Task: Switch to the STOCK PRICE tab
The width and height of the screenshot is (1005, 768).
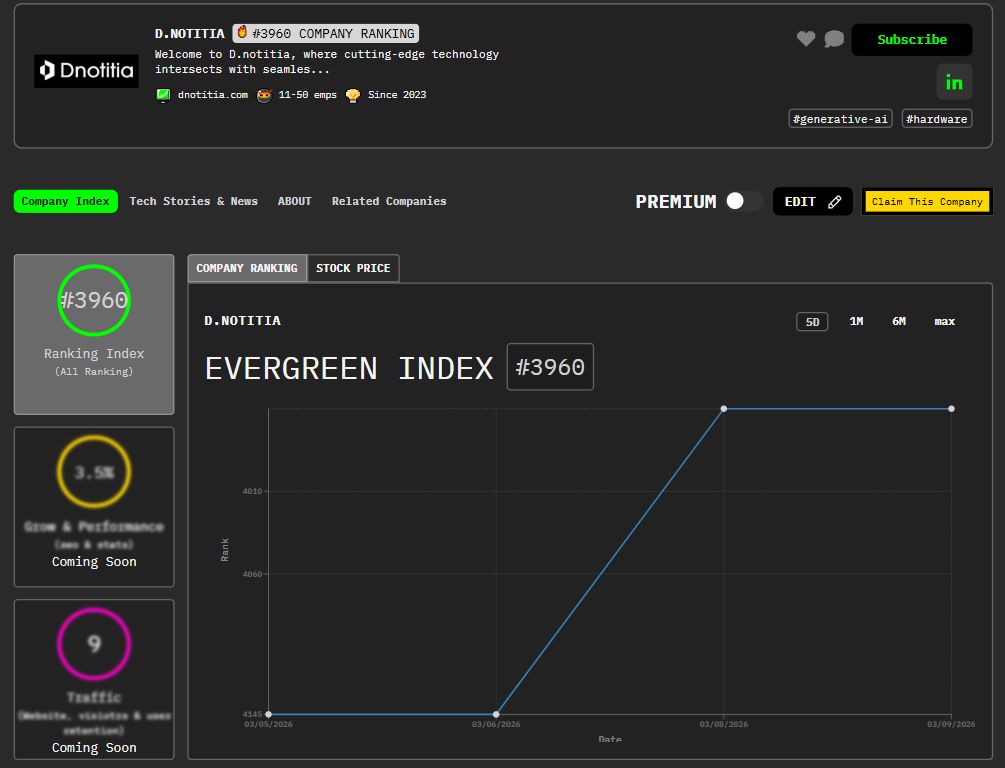Action: [353, 268]
